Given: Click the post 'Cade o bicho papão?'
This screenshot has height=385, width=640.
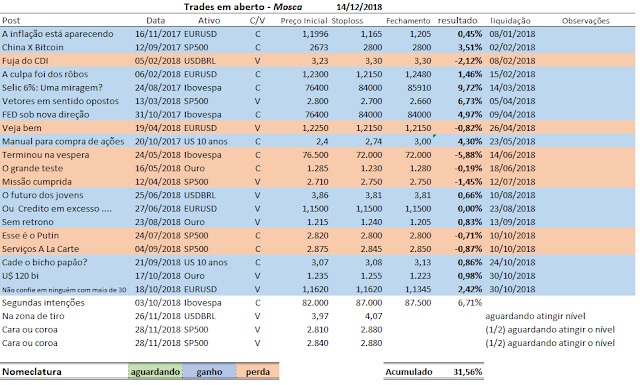Looking at the screenshot, I should pyautogui.click(x=44, y=262).
